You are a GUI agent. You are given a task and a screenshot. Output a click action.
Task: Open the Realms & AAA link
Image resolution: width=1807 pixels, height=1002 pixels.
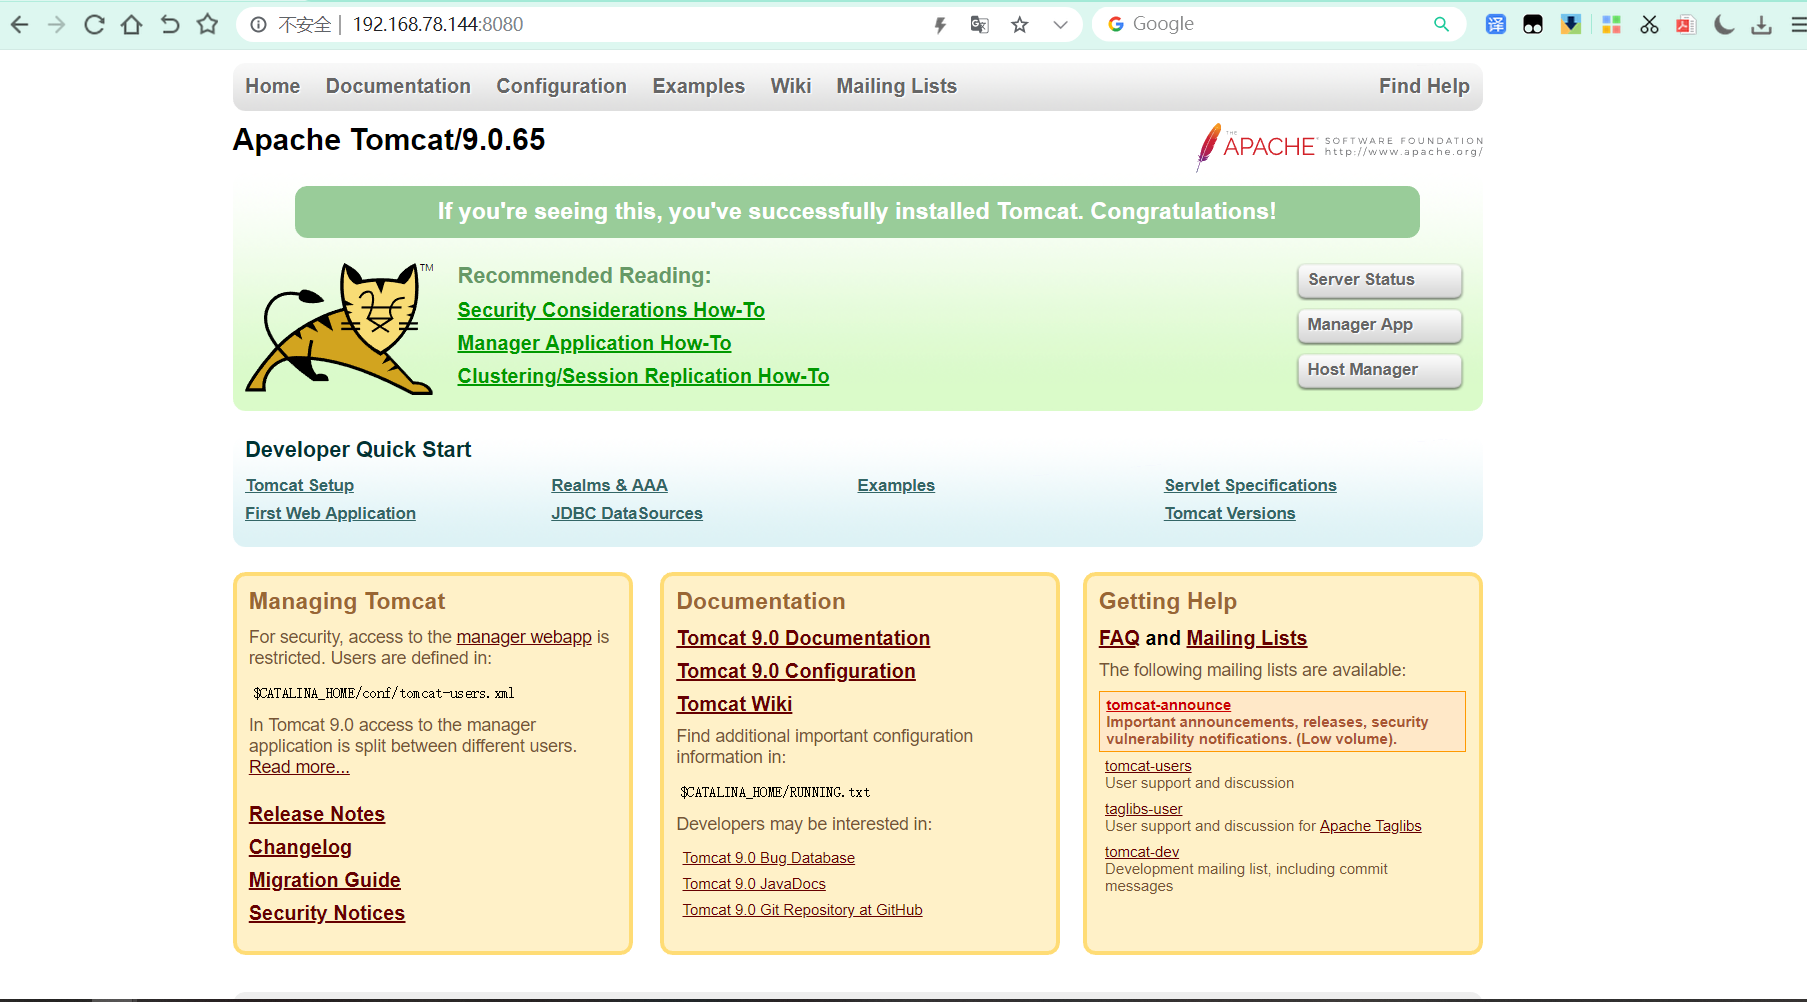point(610,485)
